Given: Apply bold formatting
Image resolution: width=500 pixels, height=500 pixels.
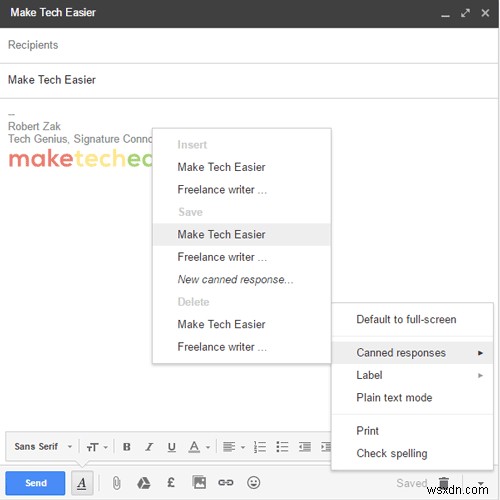Looking at the screenshot, I should click(x=127, y=447).
